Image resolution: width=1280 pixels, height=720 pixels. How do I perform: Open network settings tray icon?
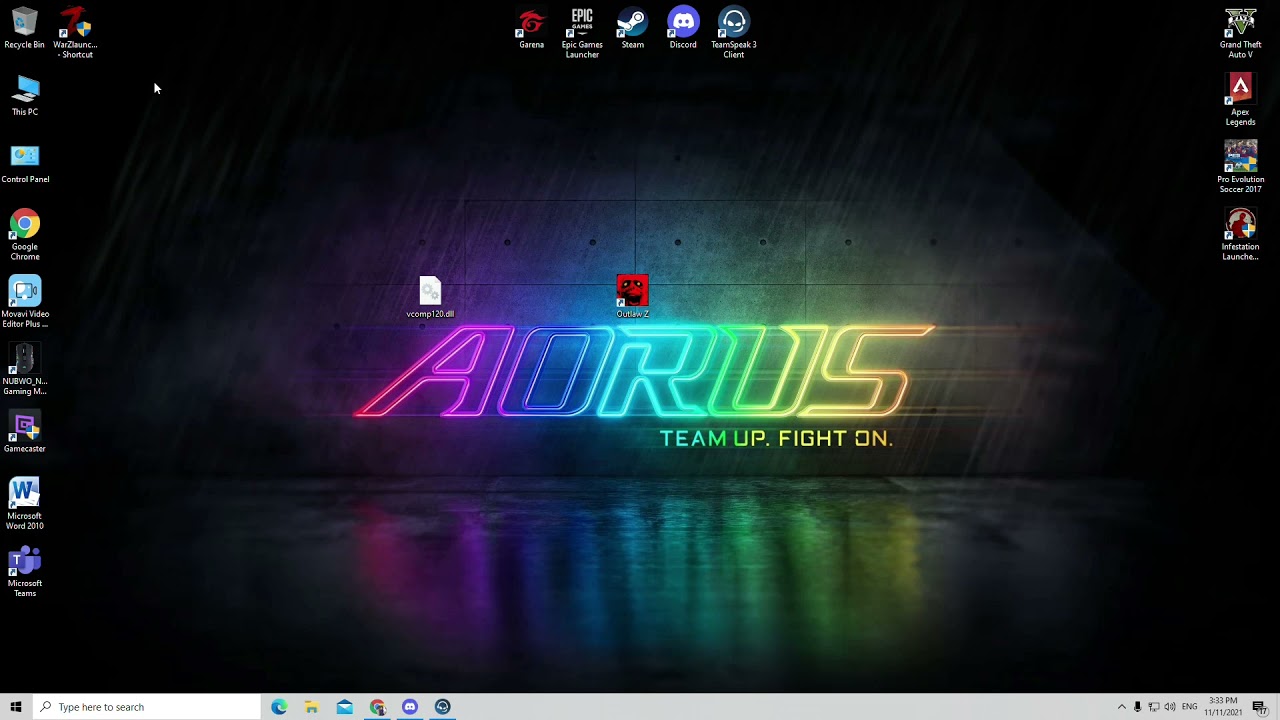1154,707
